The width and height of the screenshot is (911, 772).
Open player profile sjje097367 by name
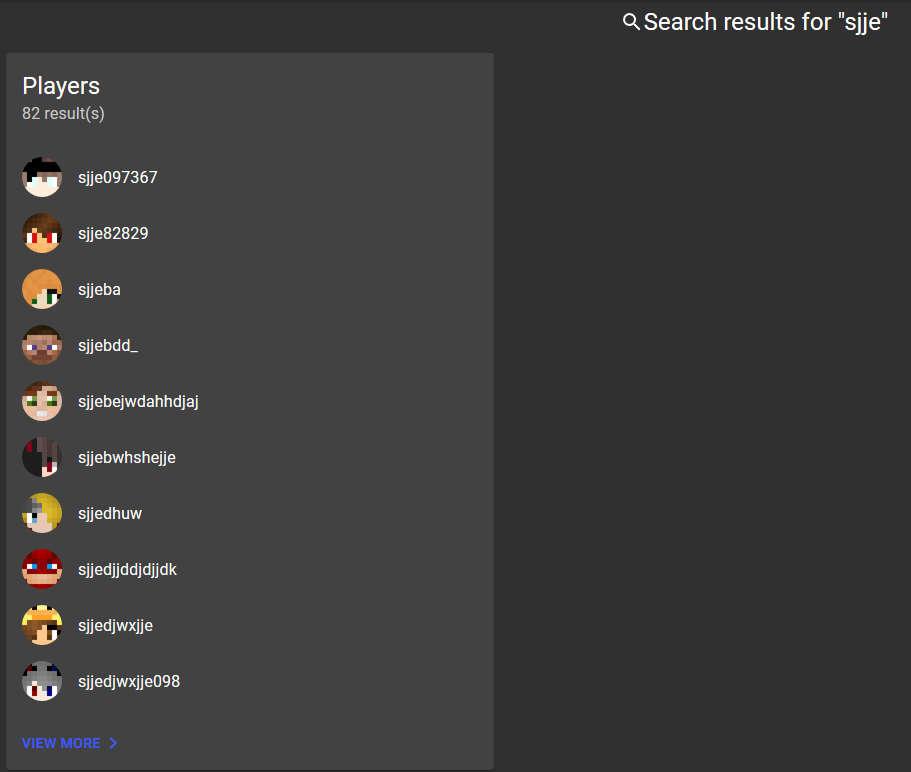118,177
